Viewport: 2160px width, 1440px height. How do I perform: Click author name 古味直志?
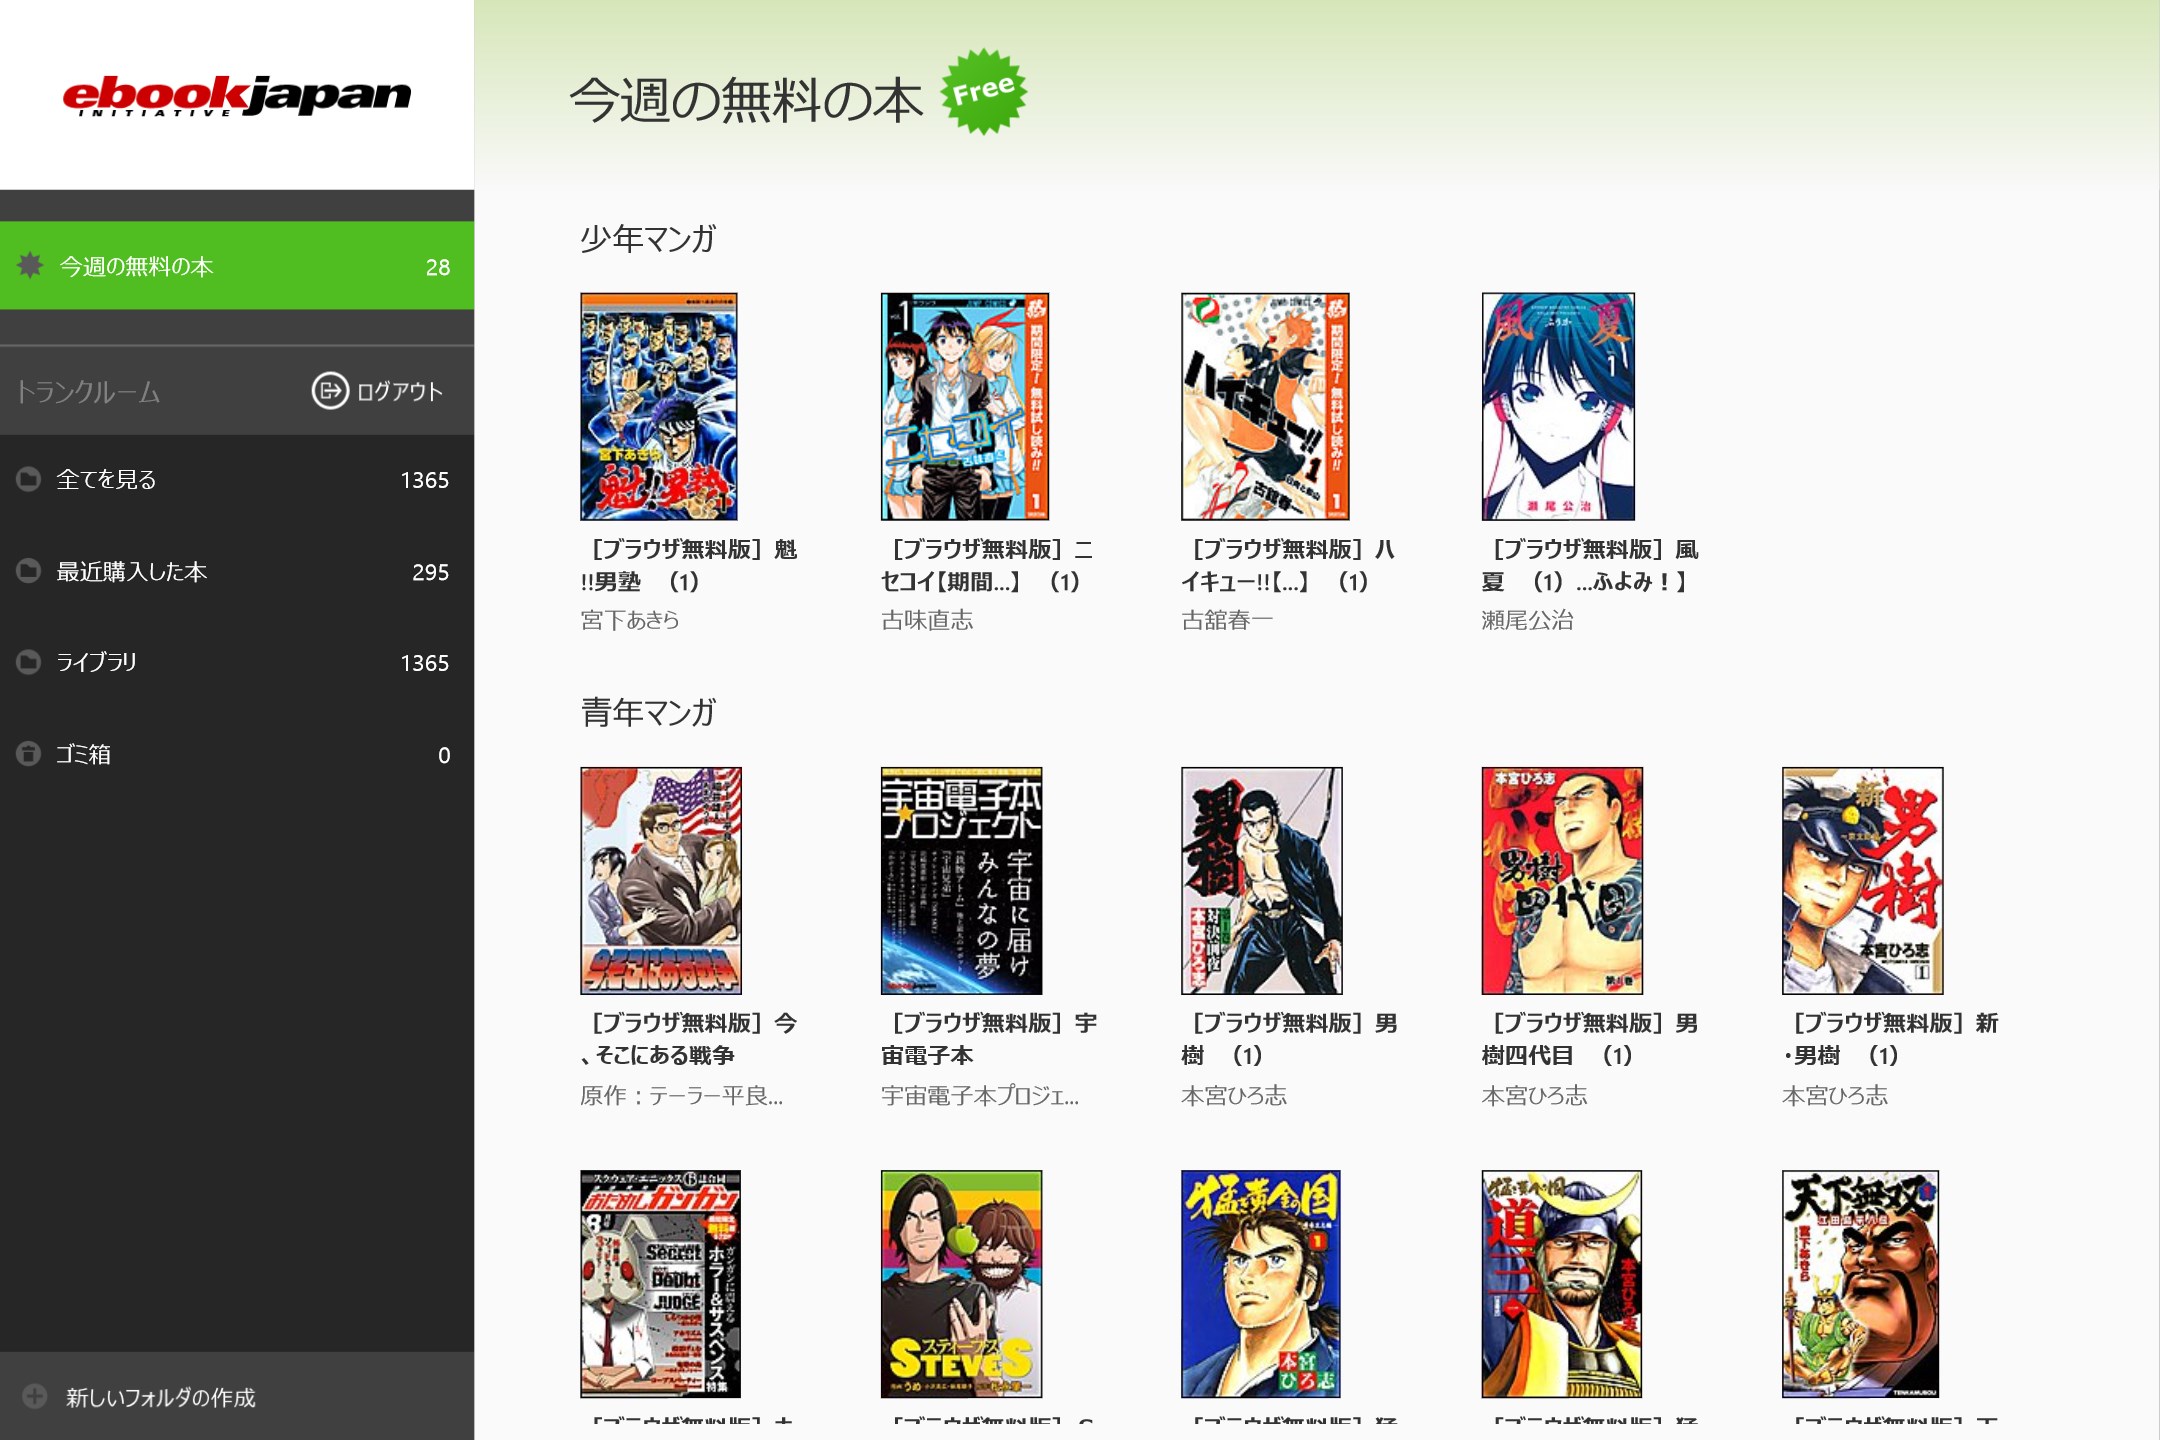(927, 620)
